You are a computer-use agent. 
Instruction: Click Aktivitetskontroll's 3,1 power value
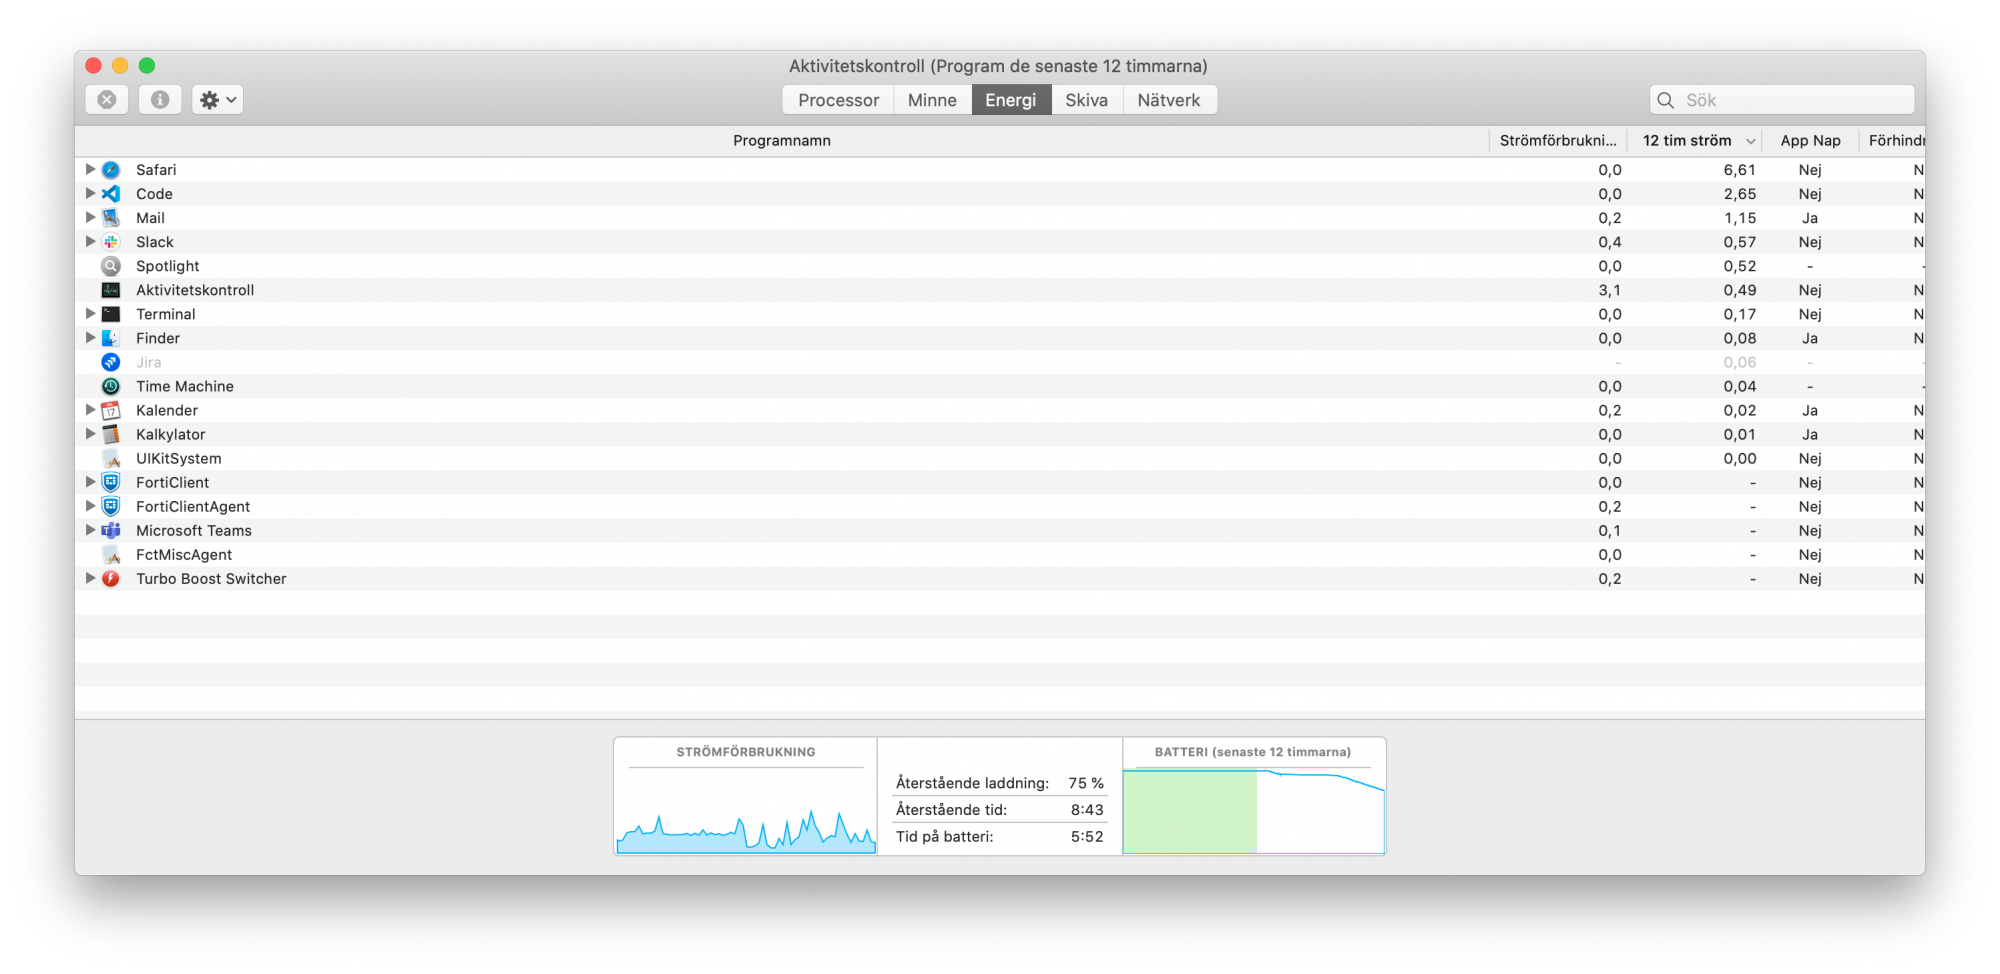point(1610,290)
